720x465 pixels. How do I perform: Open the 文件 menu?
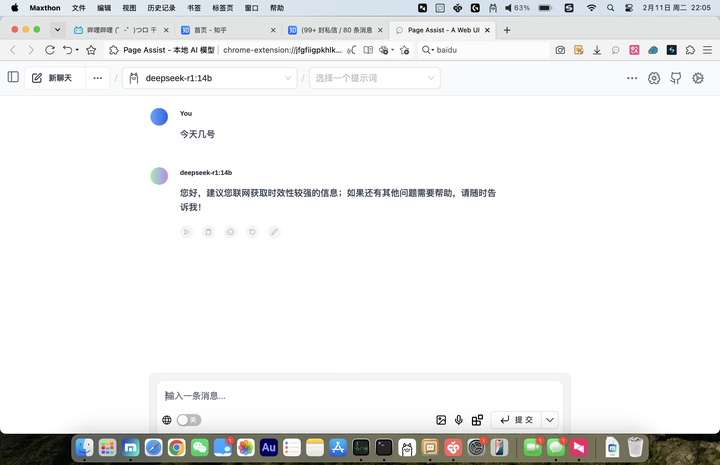click(x=79, y=8)
